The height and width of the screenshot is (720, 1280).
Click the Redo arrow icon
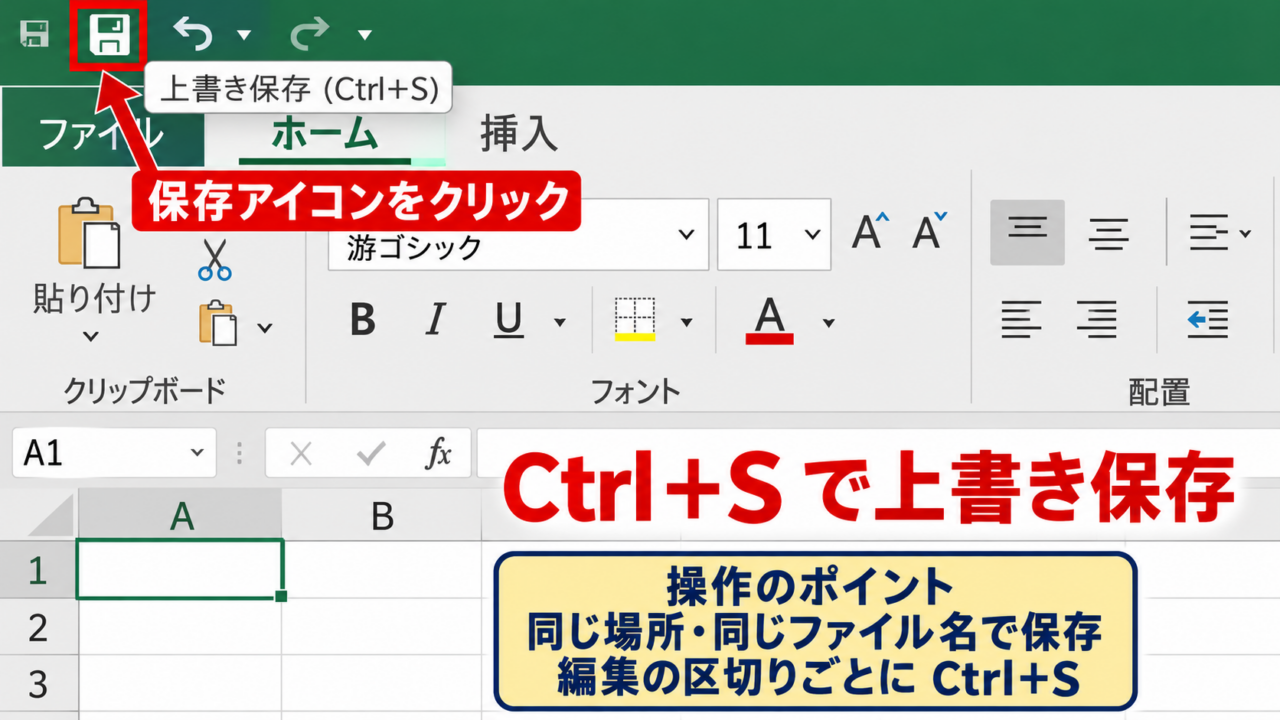point(310,34)
